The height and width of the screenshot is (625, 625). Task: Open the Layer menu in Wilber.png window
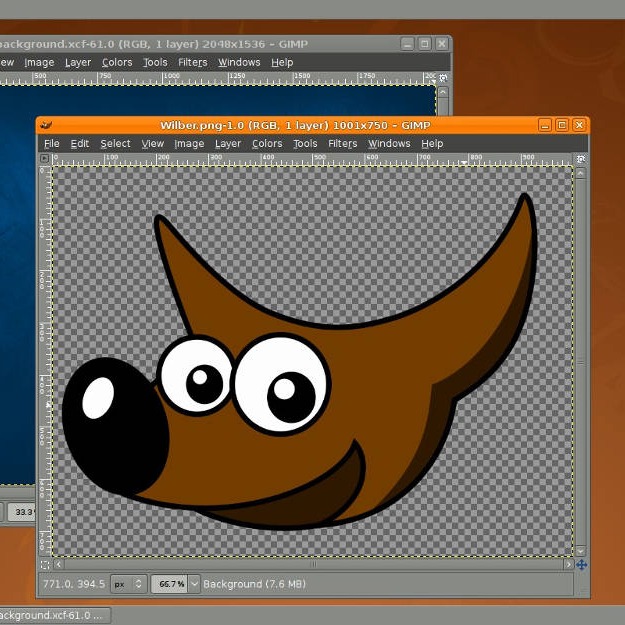pos(228,144)
